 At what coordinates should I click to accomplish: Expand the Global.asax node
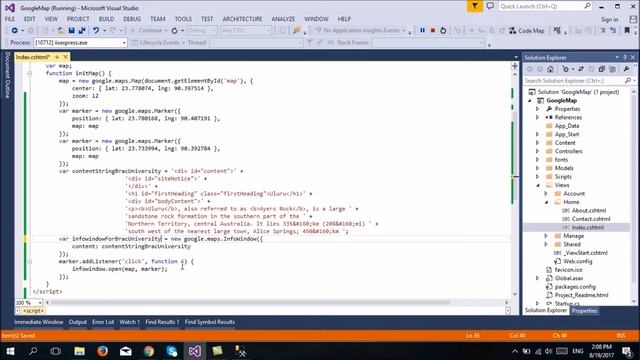tap(538, 278)
